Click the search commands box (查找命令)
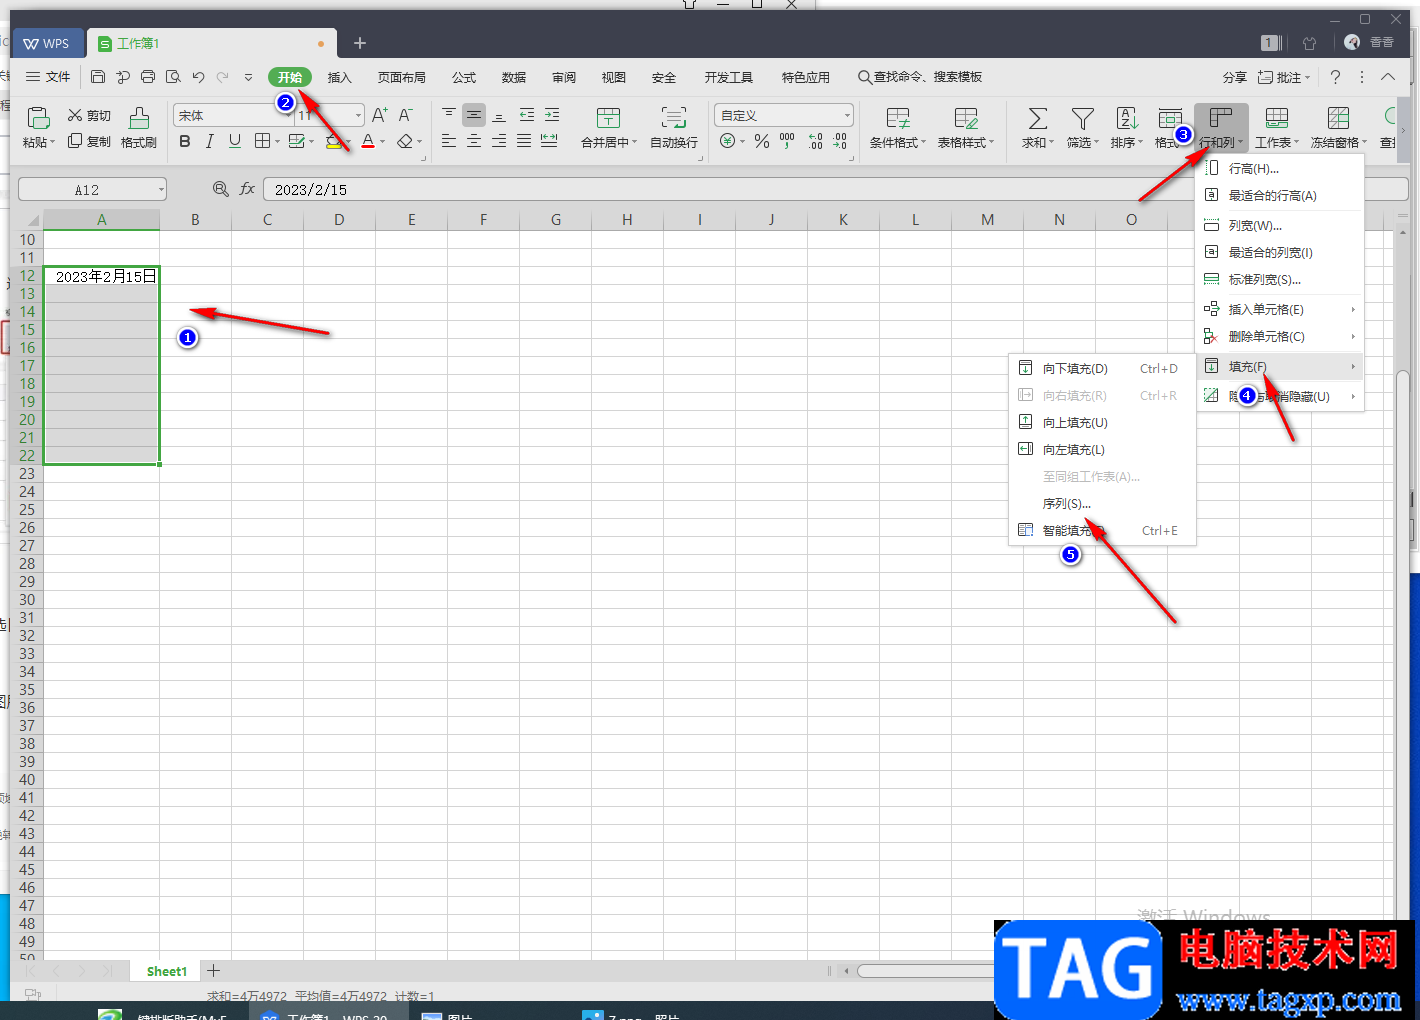The width and height of the screenshot is (1420, 1020). (920, 77)
